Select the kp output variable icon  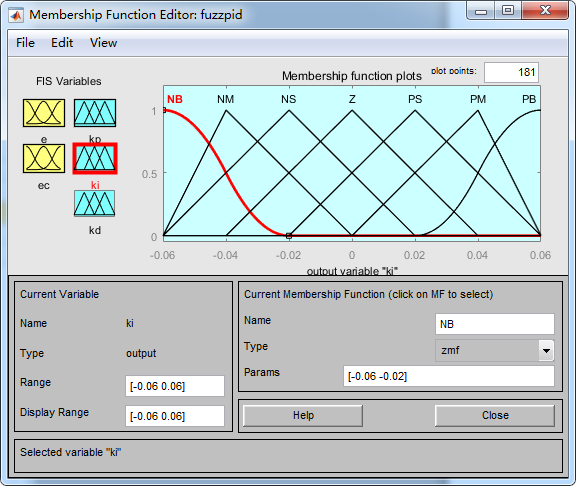95,113
